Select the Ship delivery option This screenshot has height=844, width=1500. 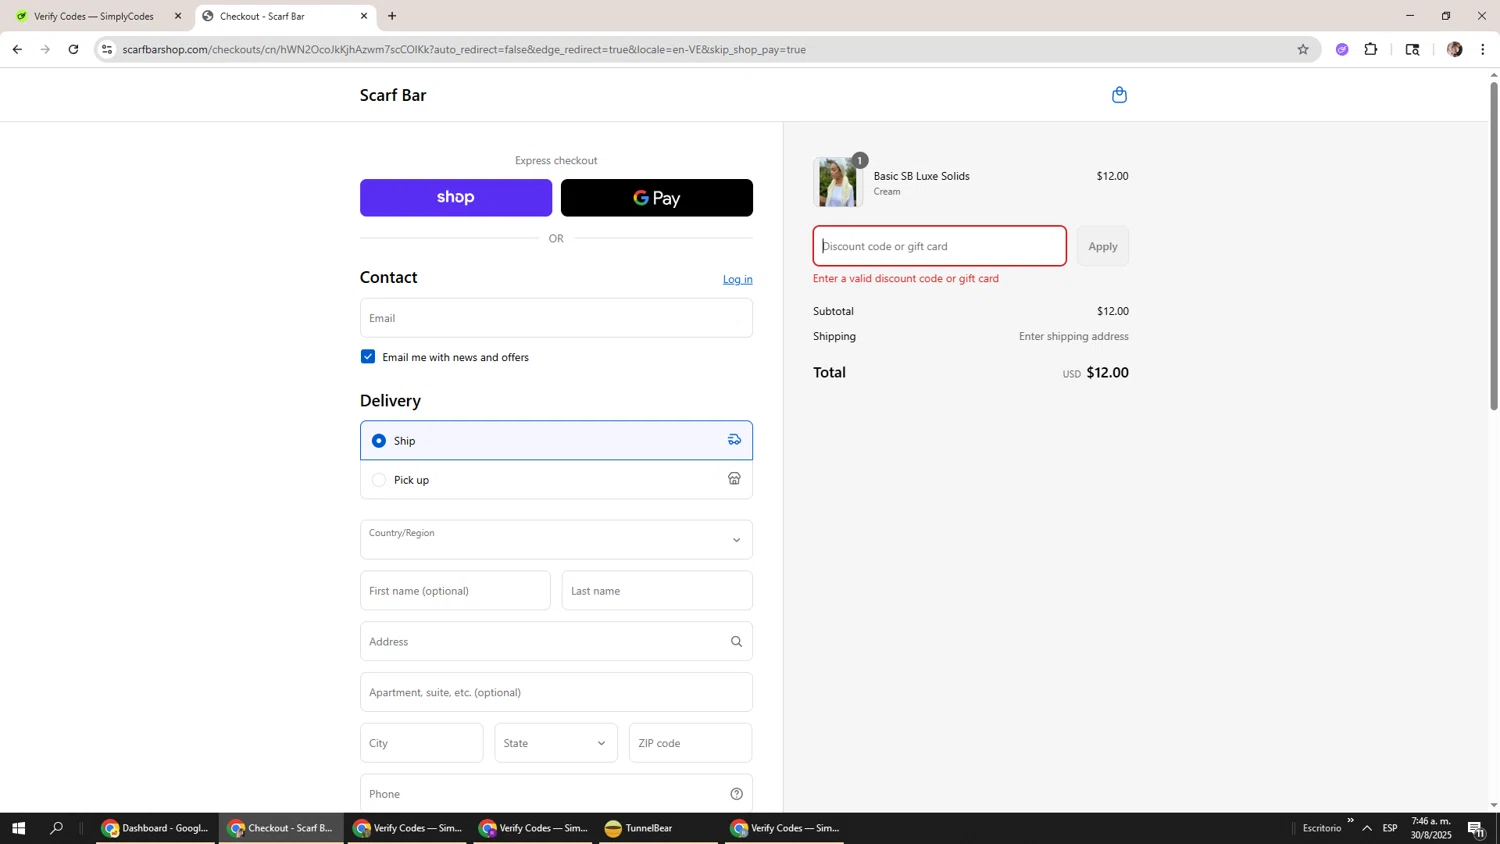click(x=378, y=440)
